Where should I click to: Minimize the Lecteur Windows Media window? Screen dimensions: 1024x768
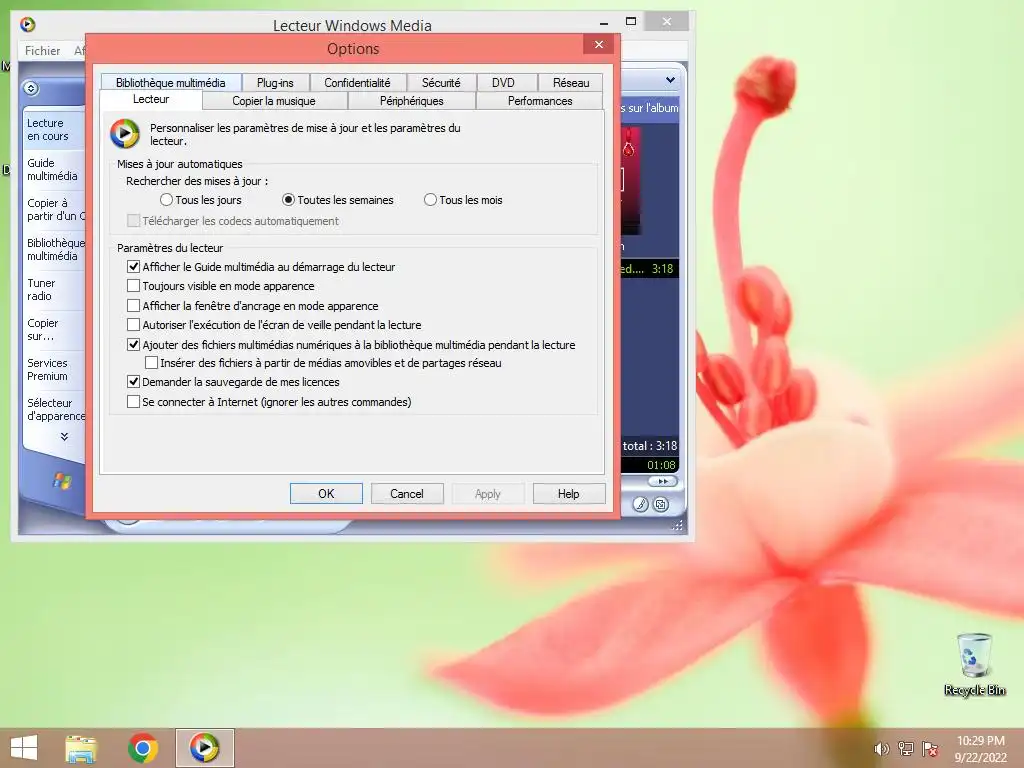[x=604, y=23]
